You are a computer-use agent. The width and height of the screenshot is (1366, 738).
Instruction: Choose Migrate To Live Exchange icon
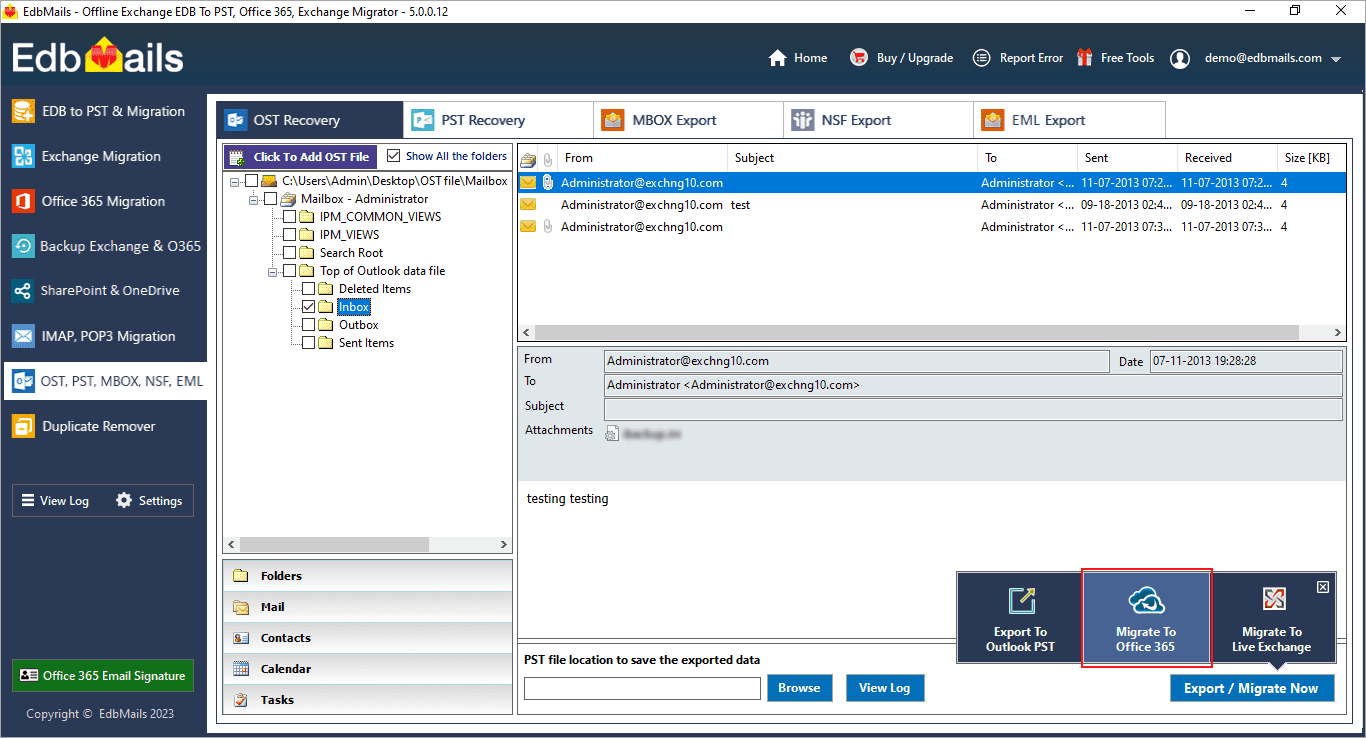point(1272,599)
